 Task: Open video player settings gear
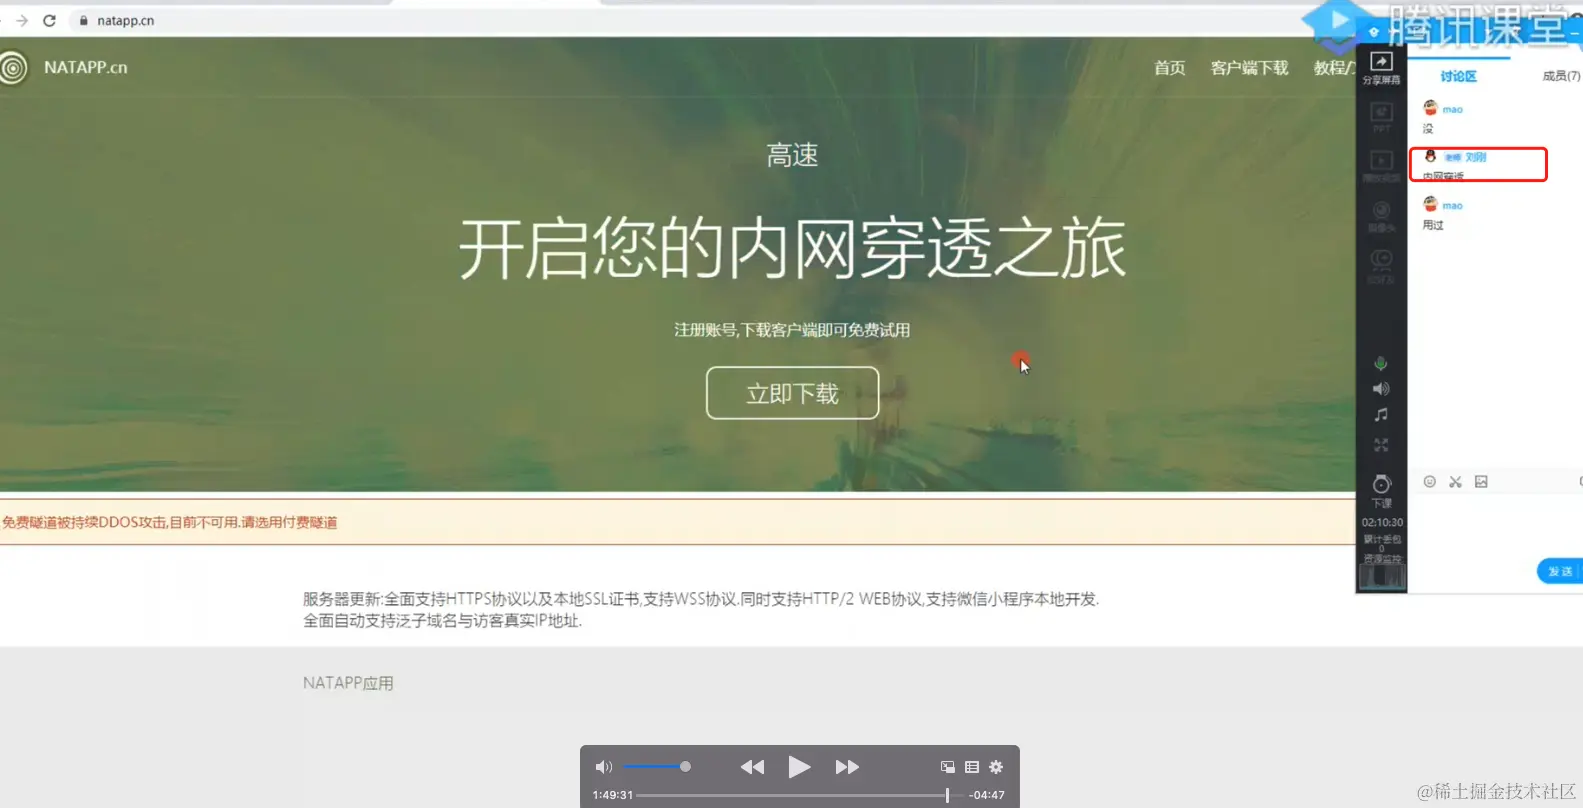pos(996,767)
